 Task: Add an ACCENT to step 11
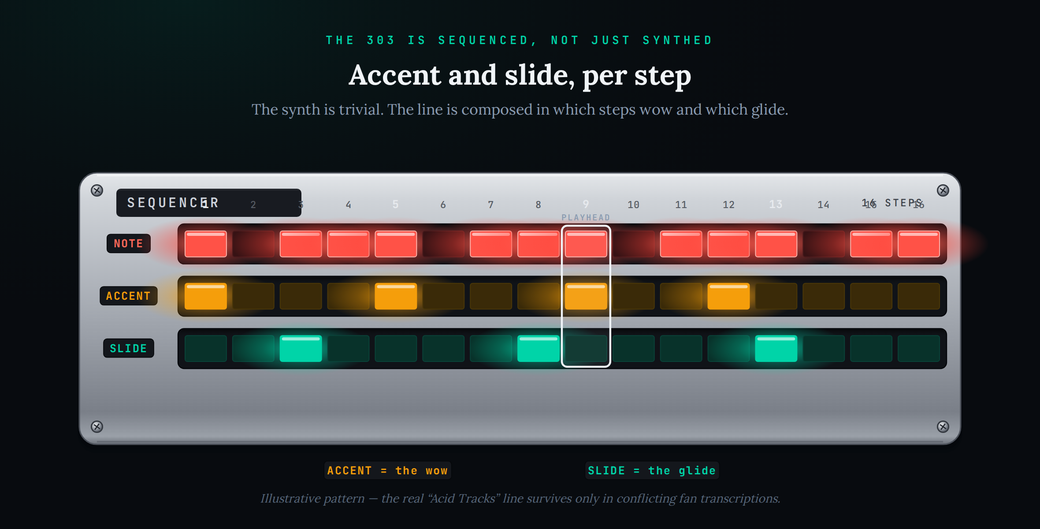(x=681, y=296)
